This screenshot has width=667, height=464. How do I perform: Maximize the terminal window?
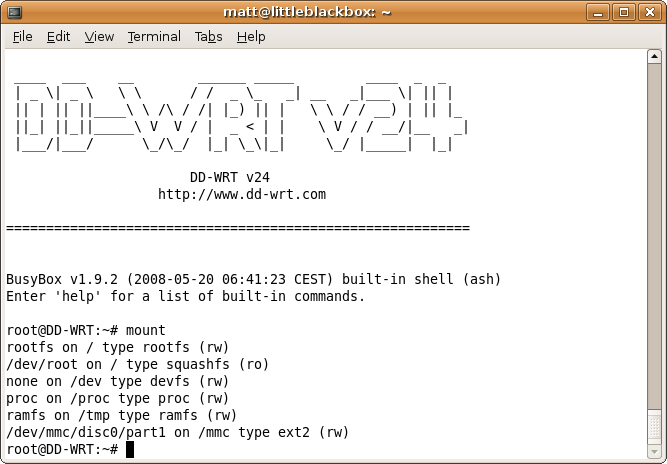(626, 13)
